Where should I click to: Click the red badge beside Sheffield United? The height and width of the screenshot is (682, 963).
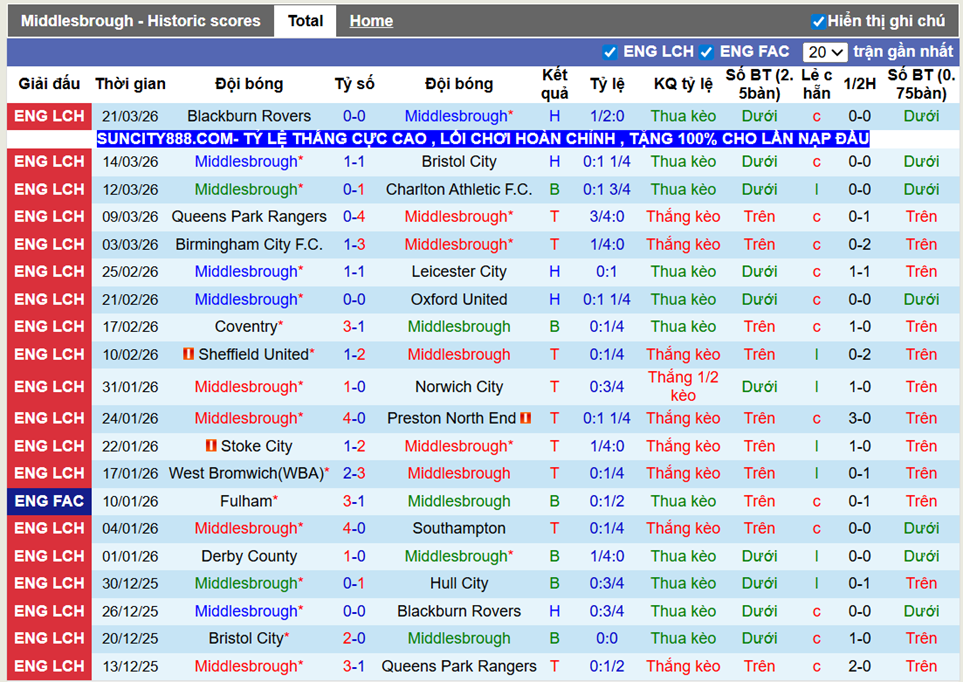click(190, 354)
